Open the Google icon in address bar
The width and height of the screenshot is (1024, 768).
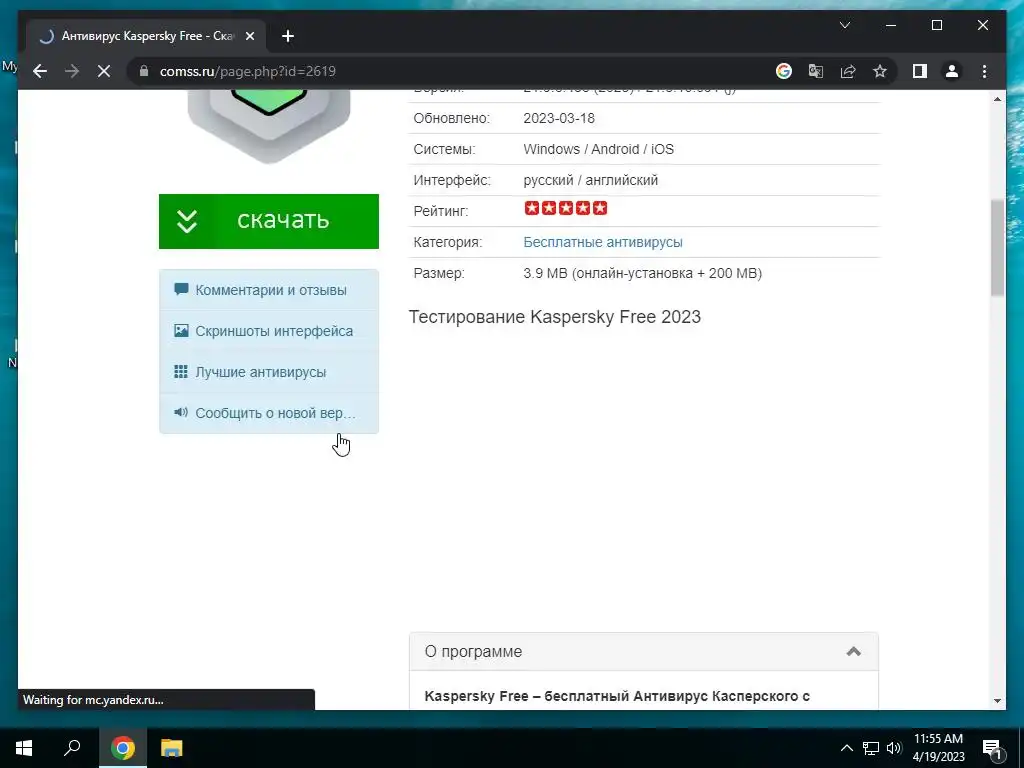784,71
